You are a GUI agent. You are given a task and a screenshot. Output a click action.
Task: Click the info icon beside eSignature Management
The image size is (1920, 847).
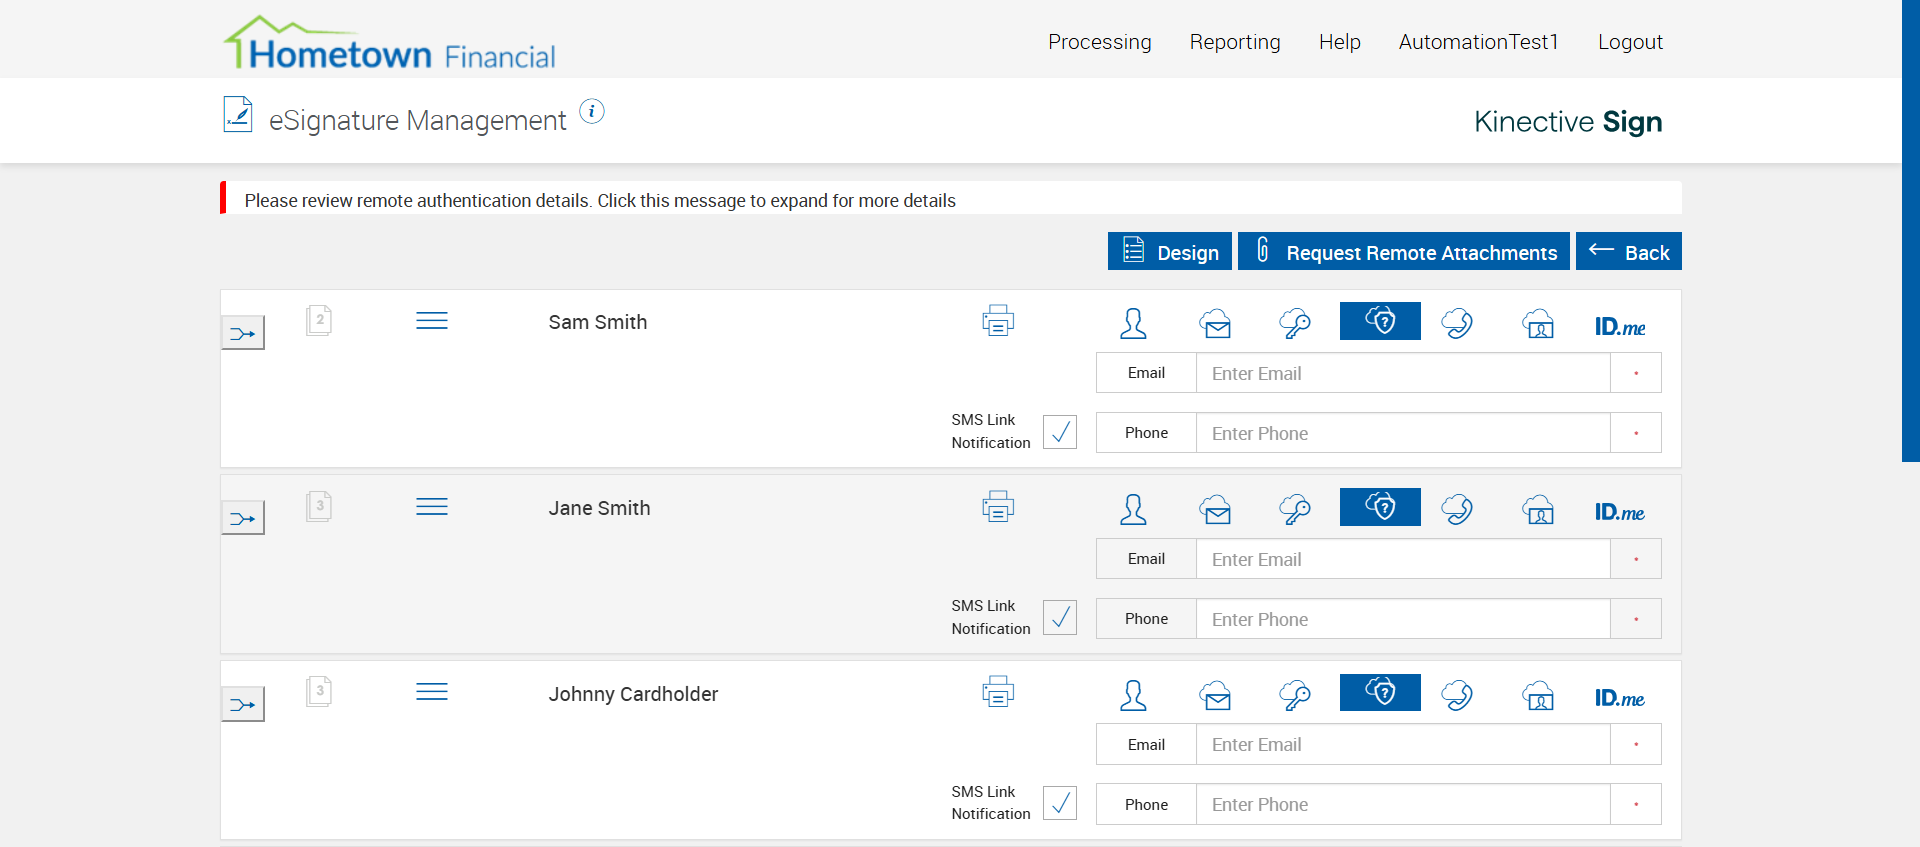pos(592,112)
